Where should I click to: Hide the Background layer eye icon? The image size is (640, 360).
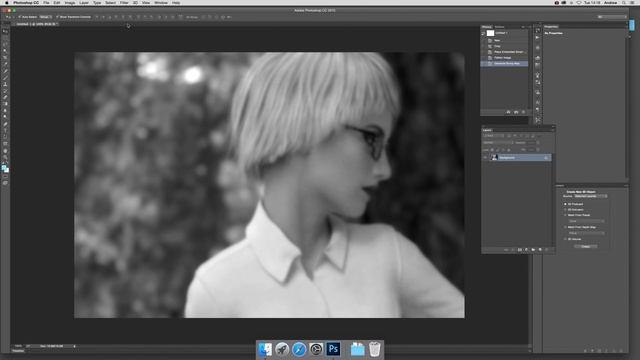click(485, 157)
